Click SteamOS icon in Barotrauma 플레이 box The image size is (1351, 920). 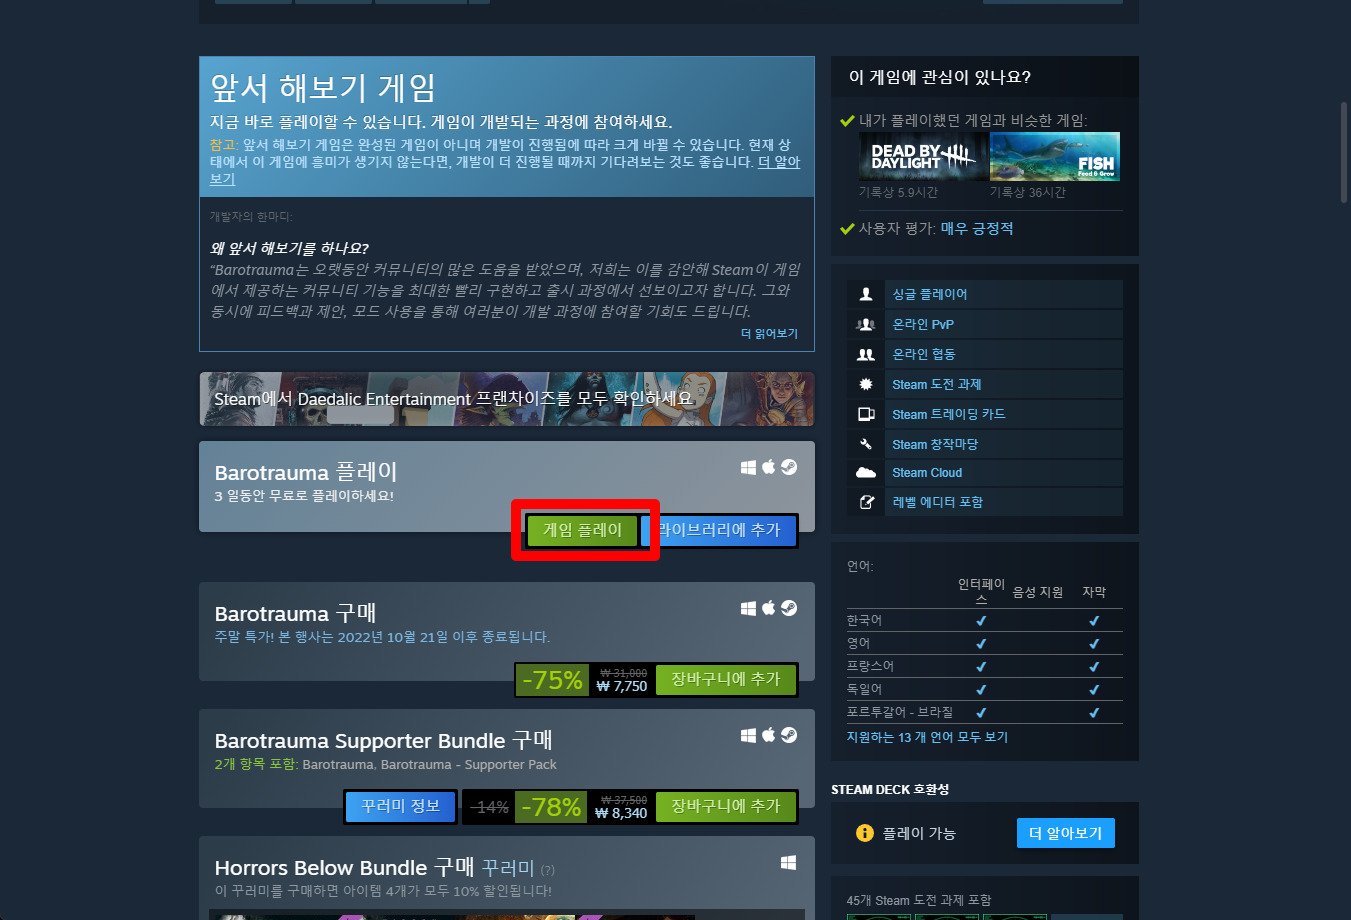[x=789, y=467]
